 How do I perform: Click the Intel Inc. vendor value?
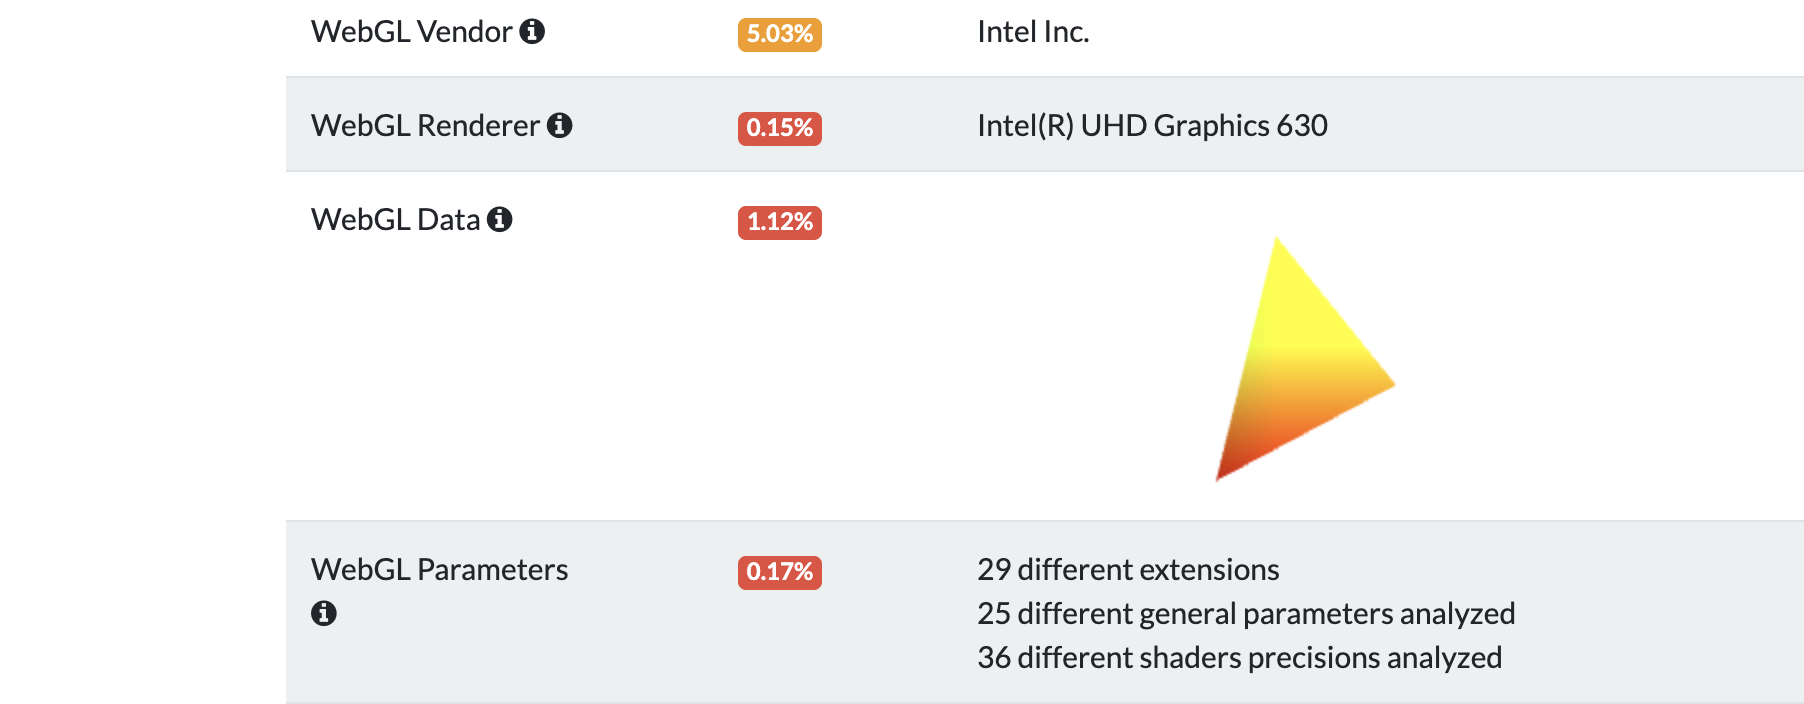click(x=1033, y=32)
